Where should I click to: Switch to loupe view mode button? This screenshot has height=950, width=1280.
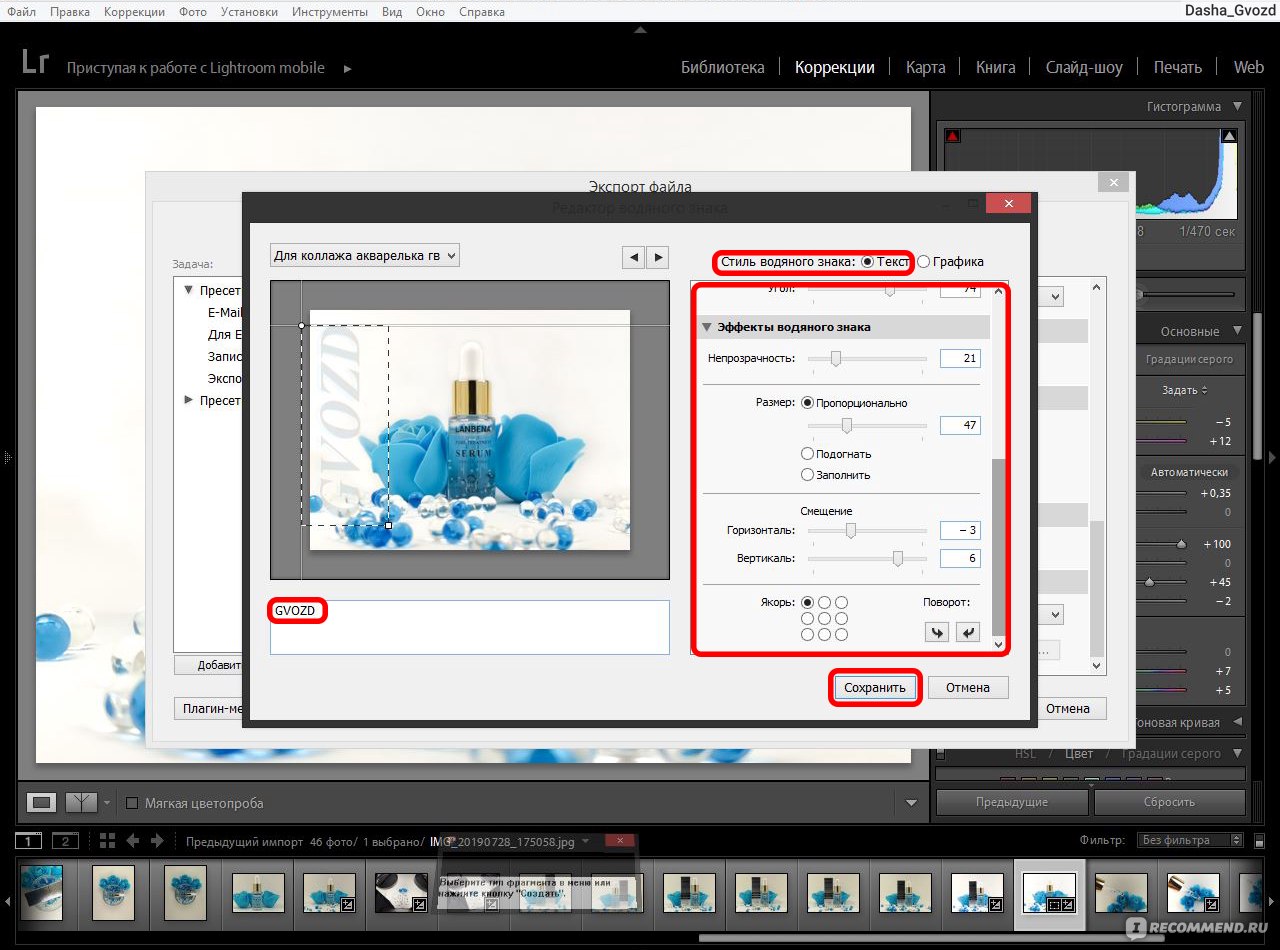click(41, 802)
